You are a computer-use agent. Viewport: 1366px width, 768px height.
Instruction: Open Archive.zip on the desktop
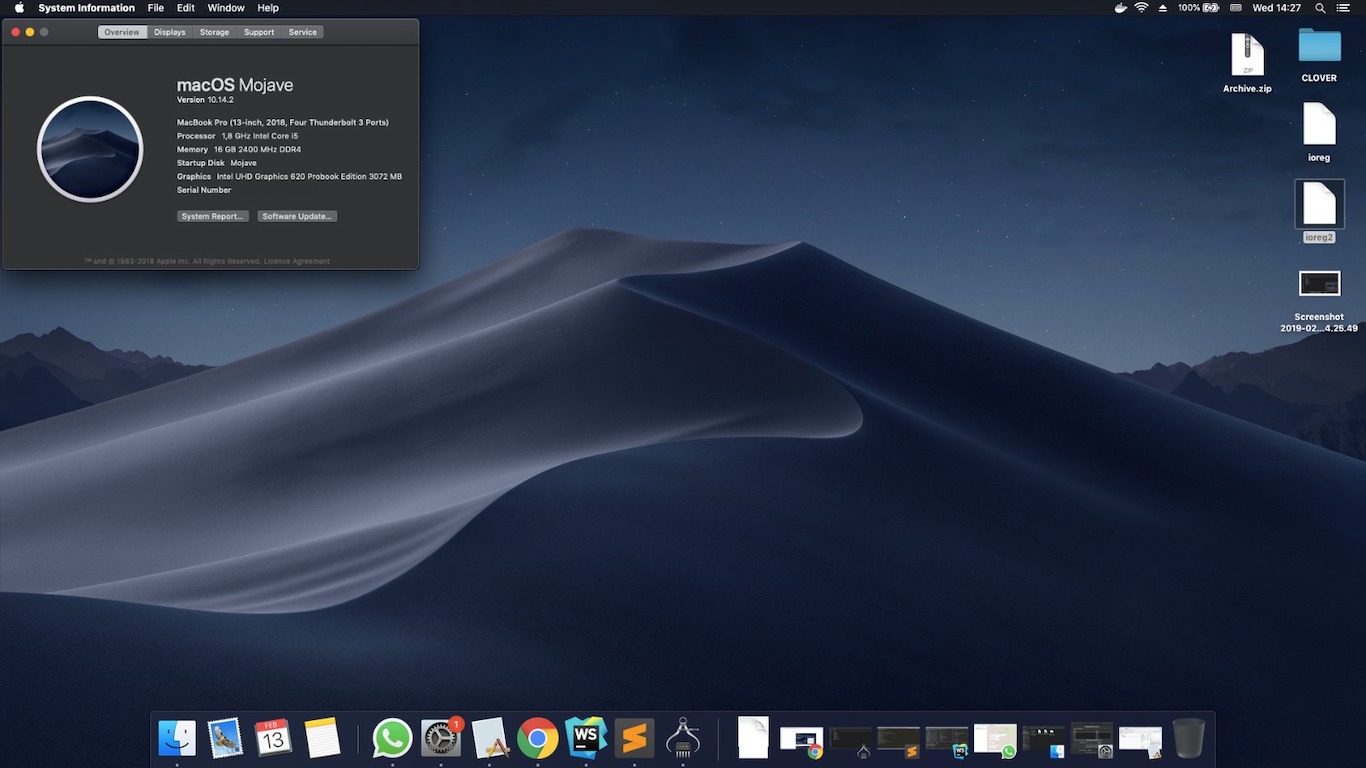pos(1246,55)
